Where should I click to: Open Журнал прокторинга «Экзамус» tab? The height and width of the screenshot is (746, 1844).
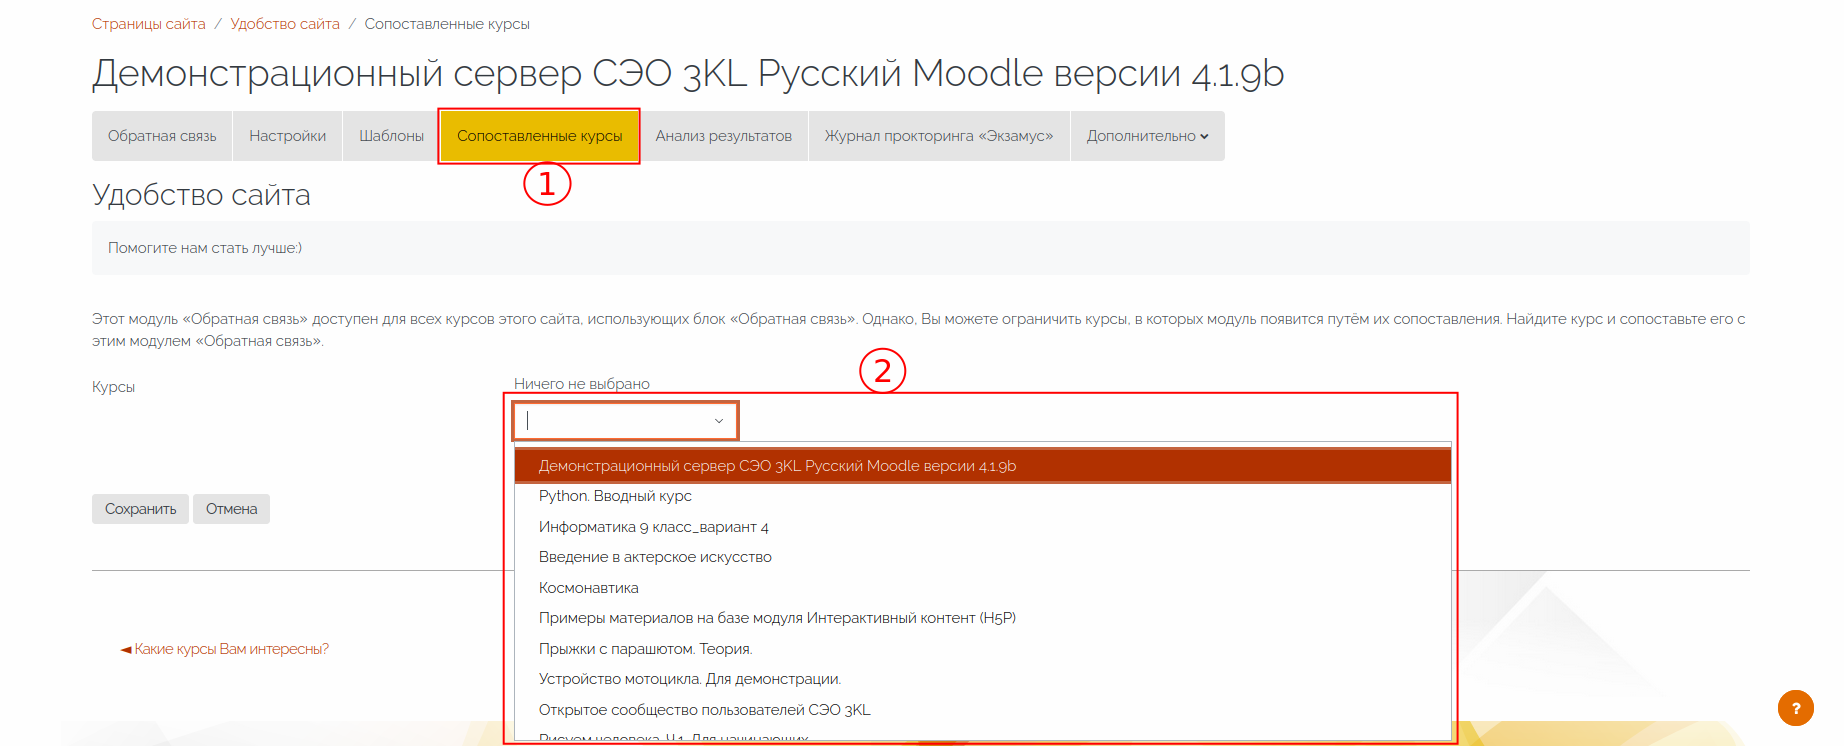click(939, 136)
